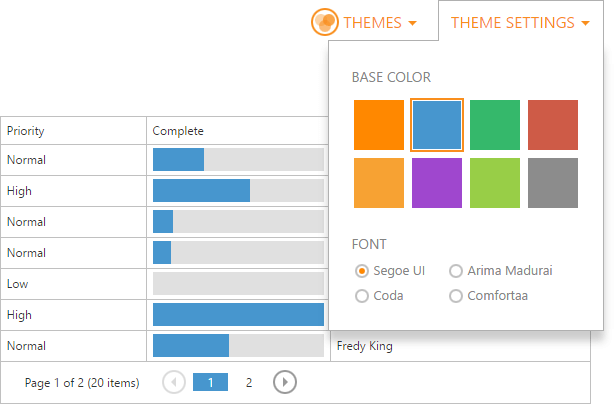Select the lime green color swatch
The height and width of the screenshot is (404, 614).
pos(495,183)
